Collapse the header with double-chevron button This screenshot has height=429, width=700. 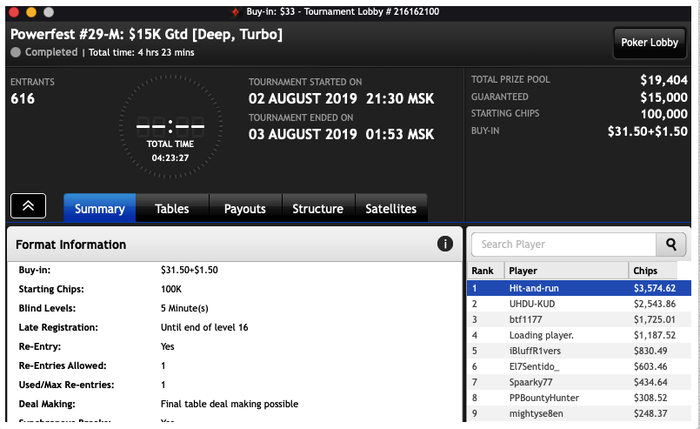28,206
